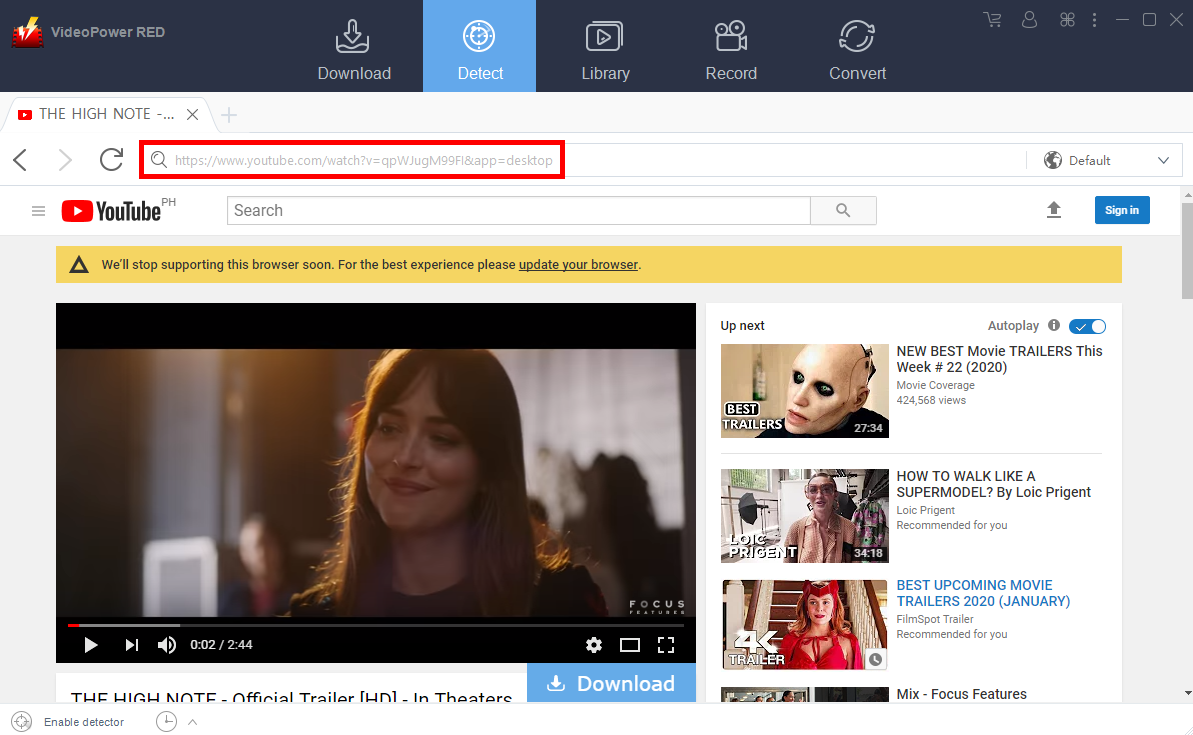
Task: Open the shopping cart in the title bar
Action: pos(992,19)
